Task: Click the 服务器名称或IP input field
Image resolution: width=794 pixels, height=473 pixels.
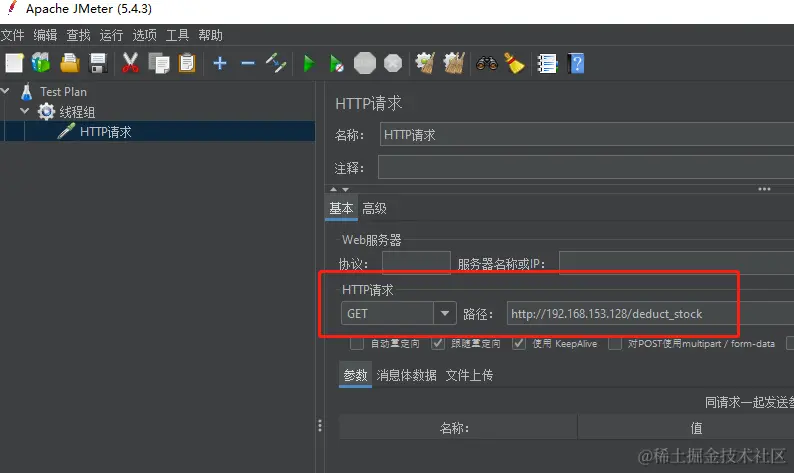Action: click(x=677, y=263)
